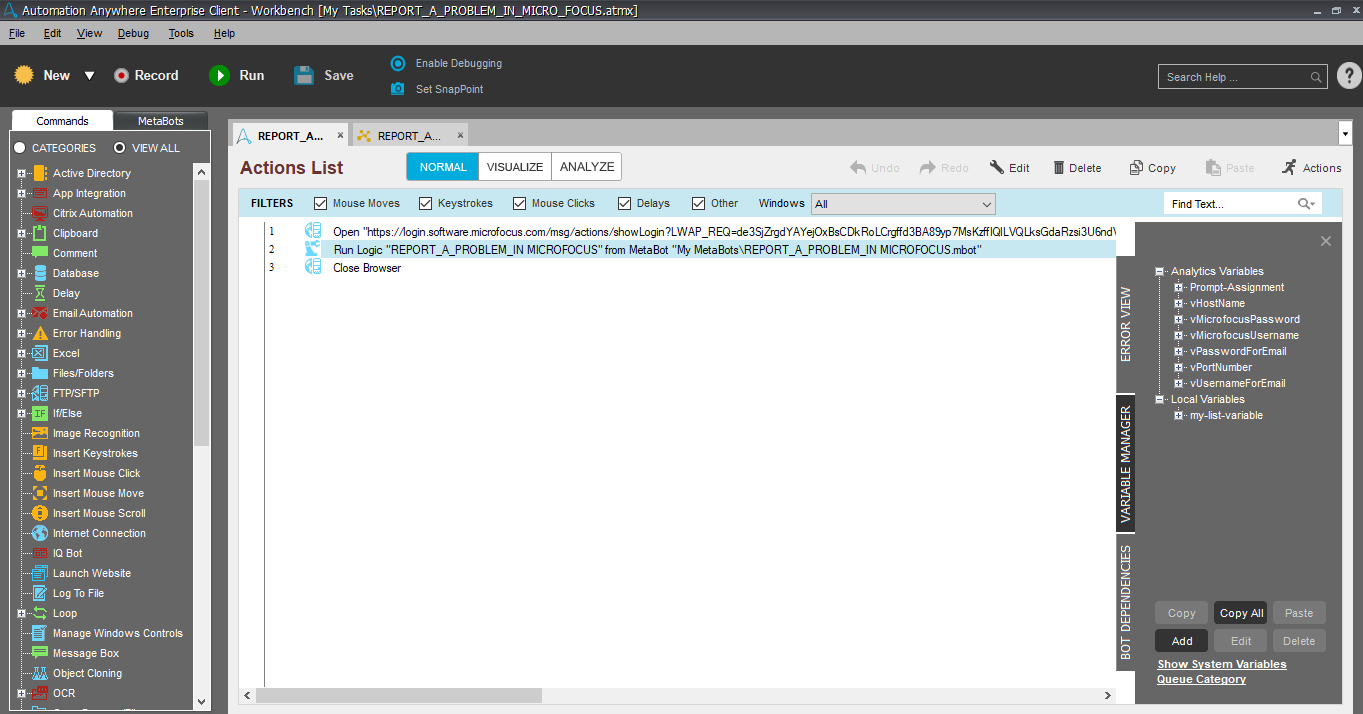This screenshot has height=714, width=1363.
Task: Select the Citrix Automation command icon
Action: click(40, 213)
